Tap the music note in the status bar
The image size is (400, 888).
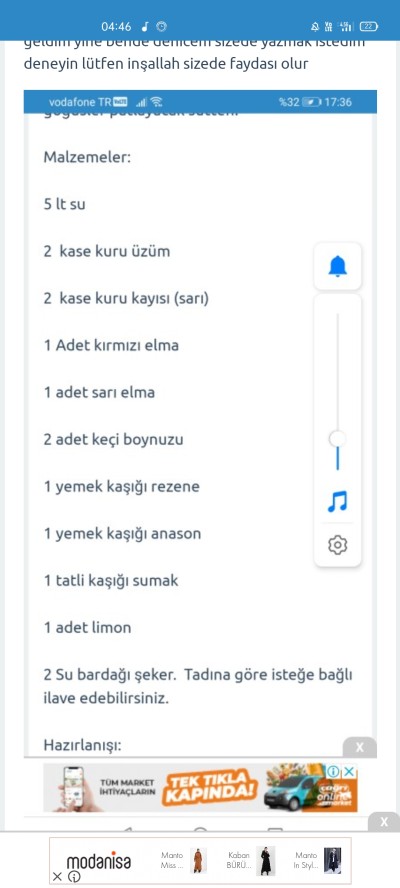click(145, 27)
